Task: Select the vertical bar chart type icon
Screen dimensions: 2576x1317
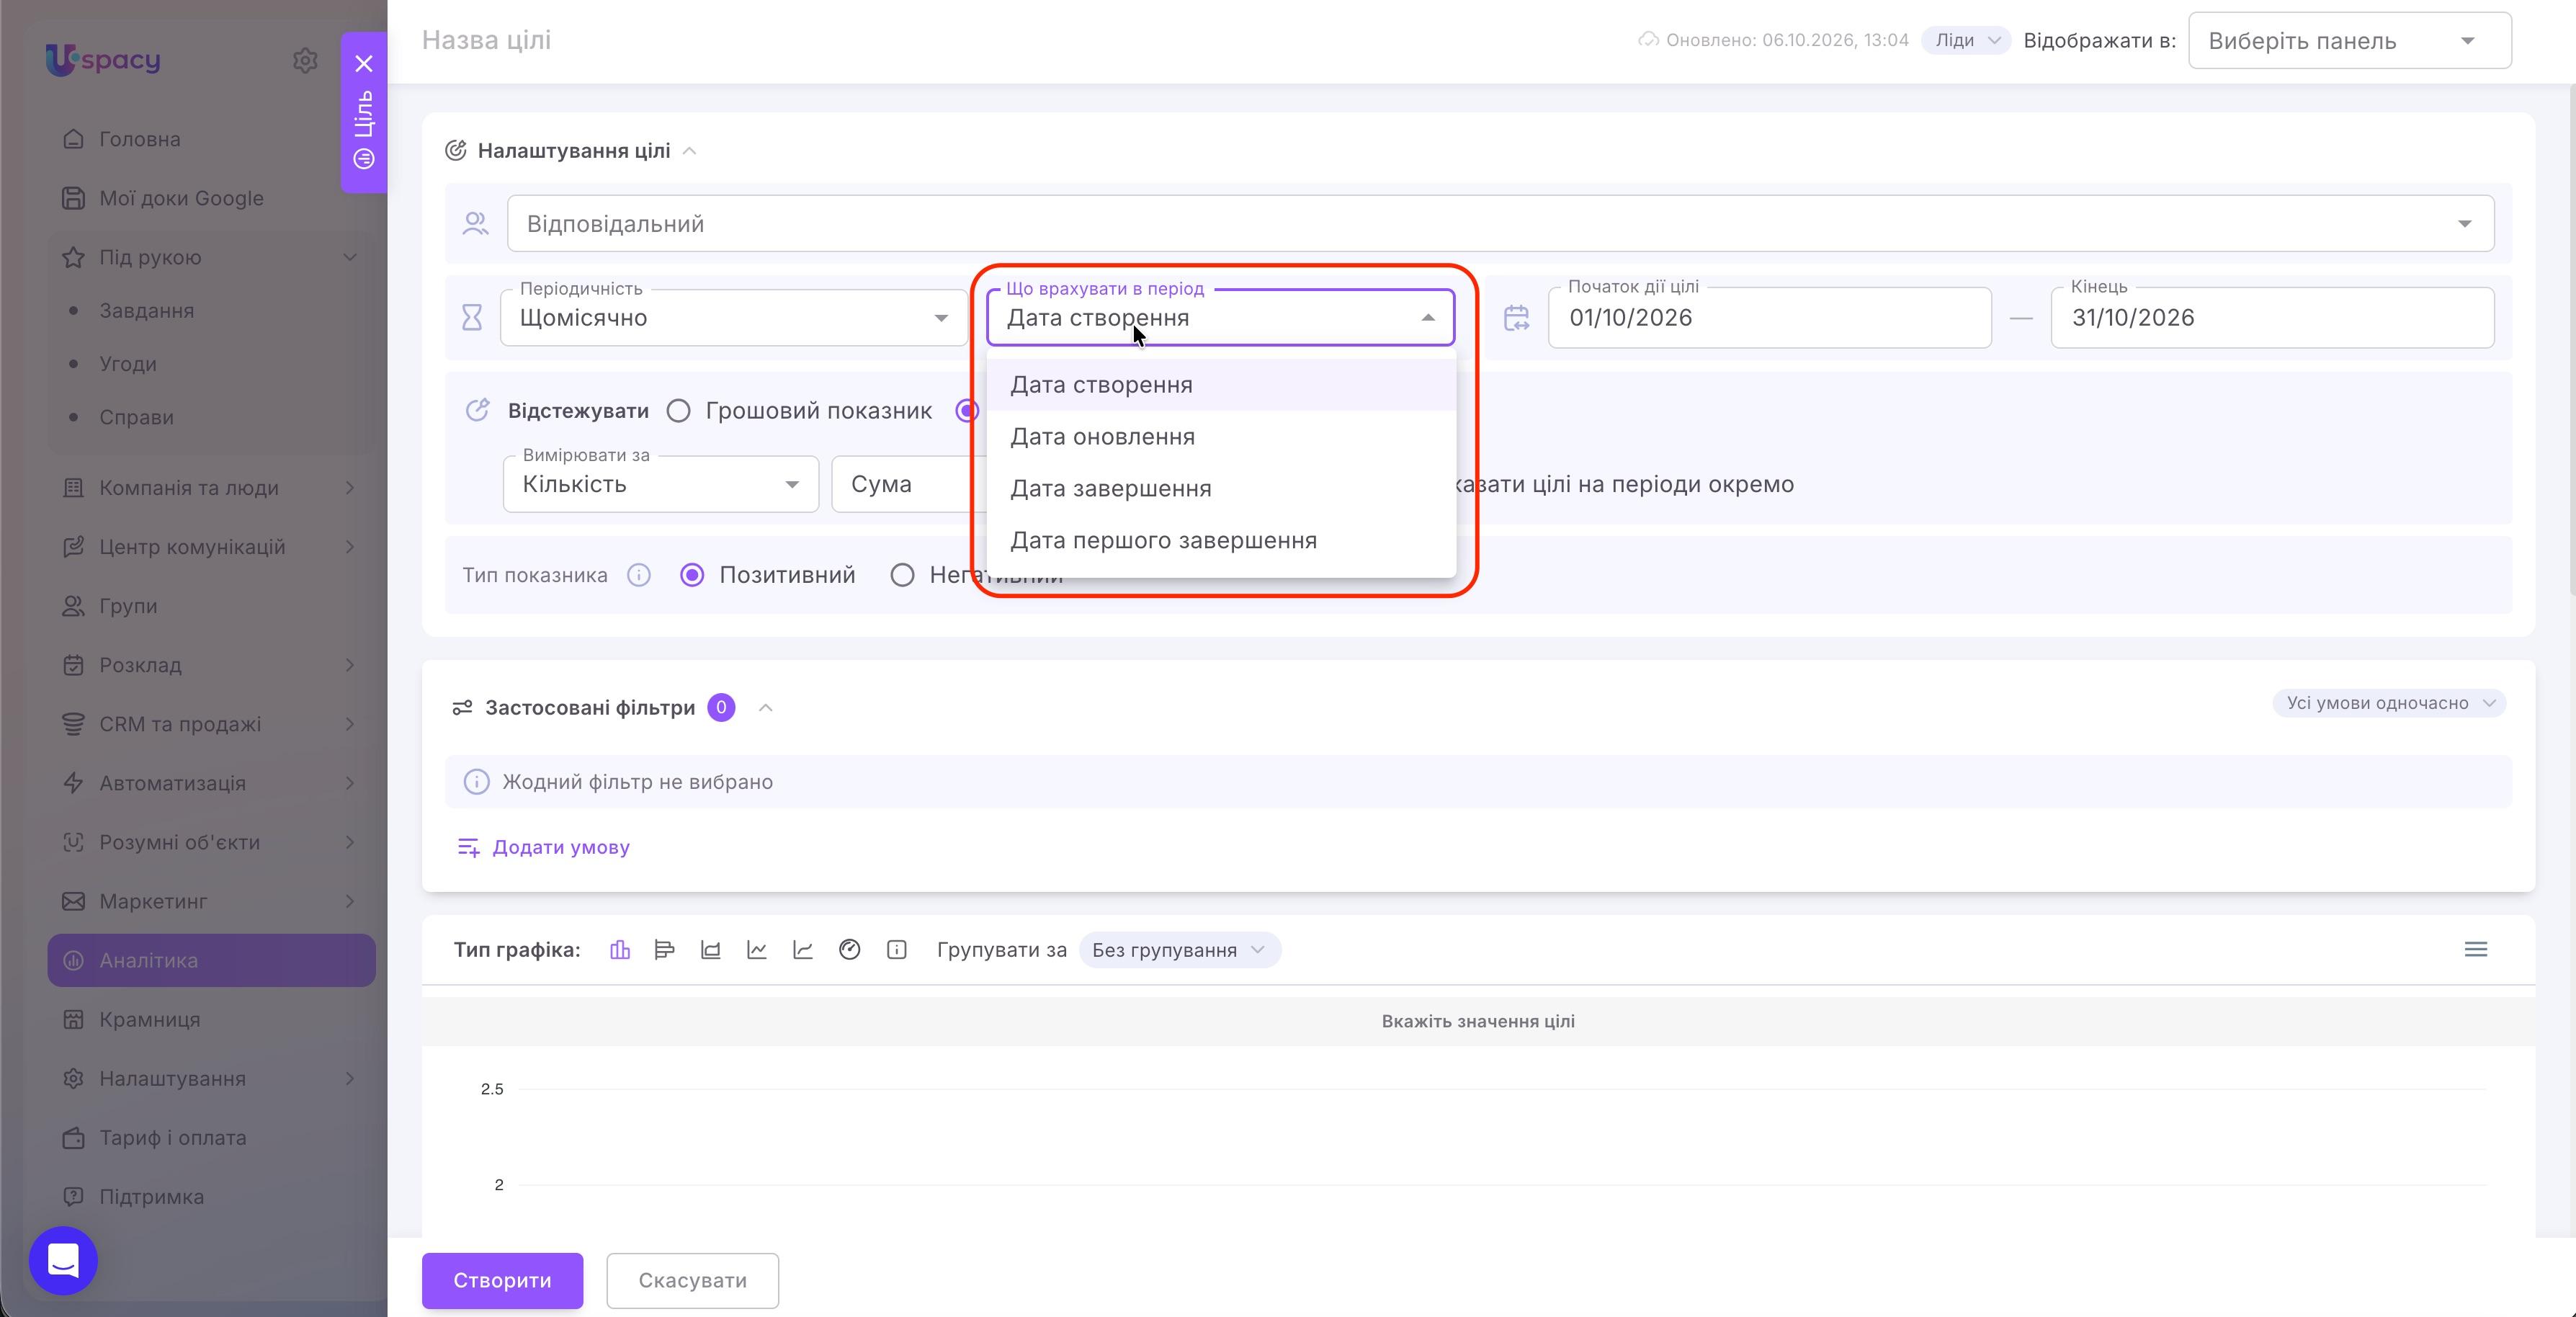Action: [x=620, y=950]
